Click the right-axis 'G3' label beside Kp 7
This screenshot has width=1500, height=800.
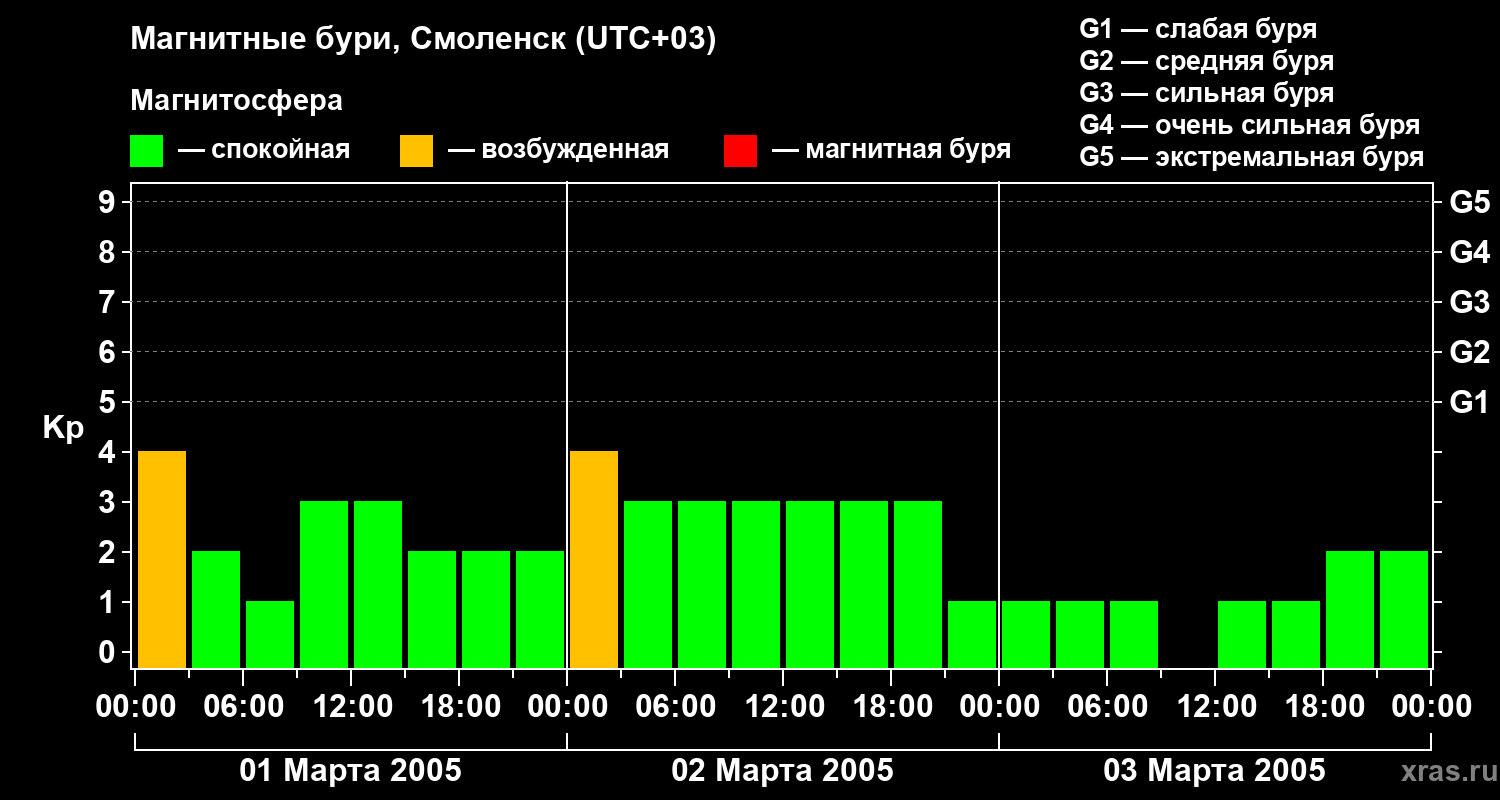(x=1469, y=302)
